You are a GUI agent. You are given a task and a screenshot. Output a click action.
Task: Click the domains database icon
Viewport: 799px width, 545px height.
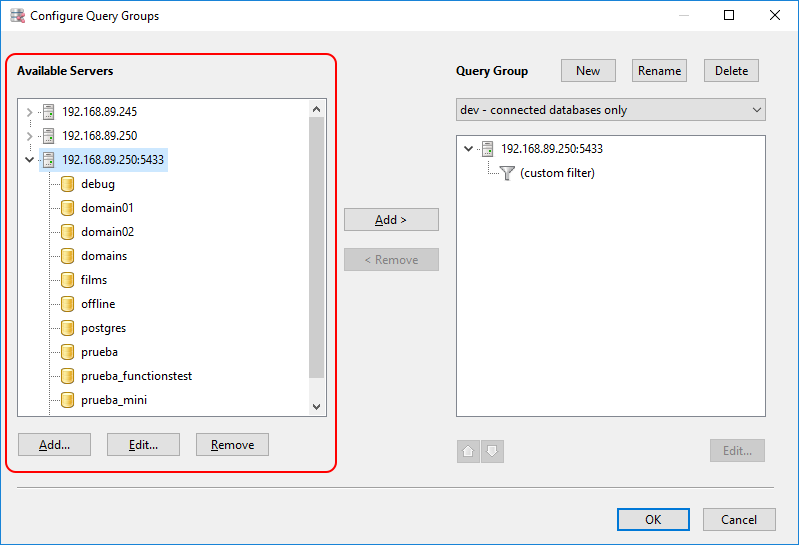pyautogui.click(x=67, y=256)
